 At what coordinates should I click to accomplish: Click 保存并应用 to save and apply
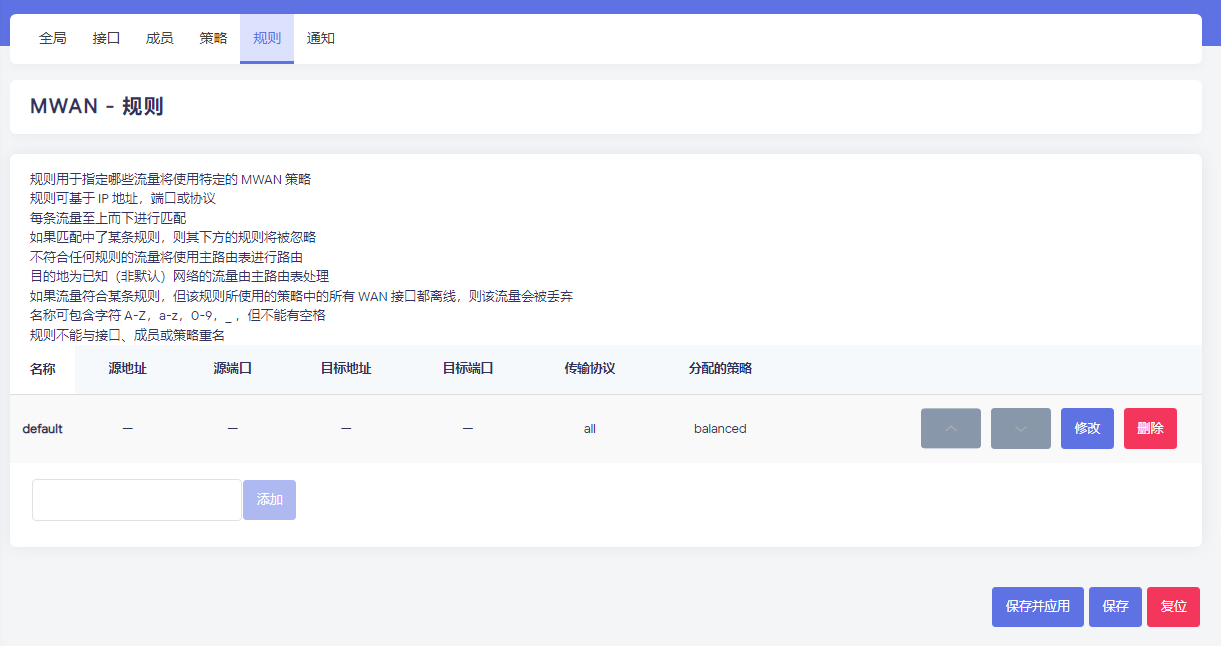point(1037,607)
